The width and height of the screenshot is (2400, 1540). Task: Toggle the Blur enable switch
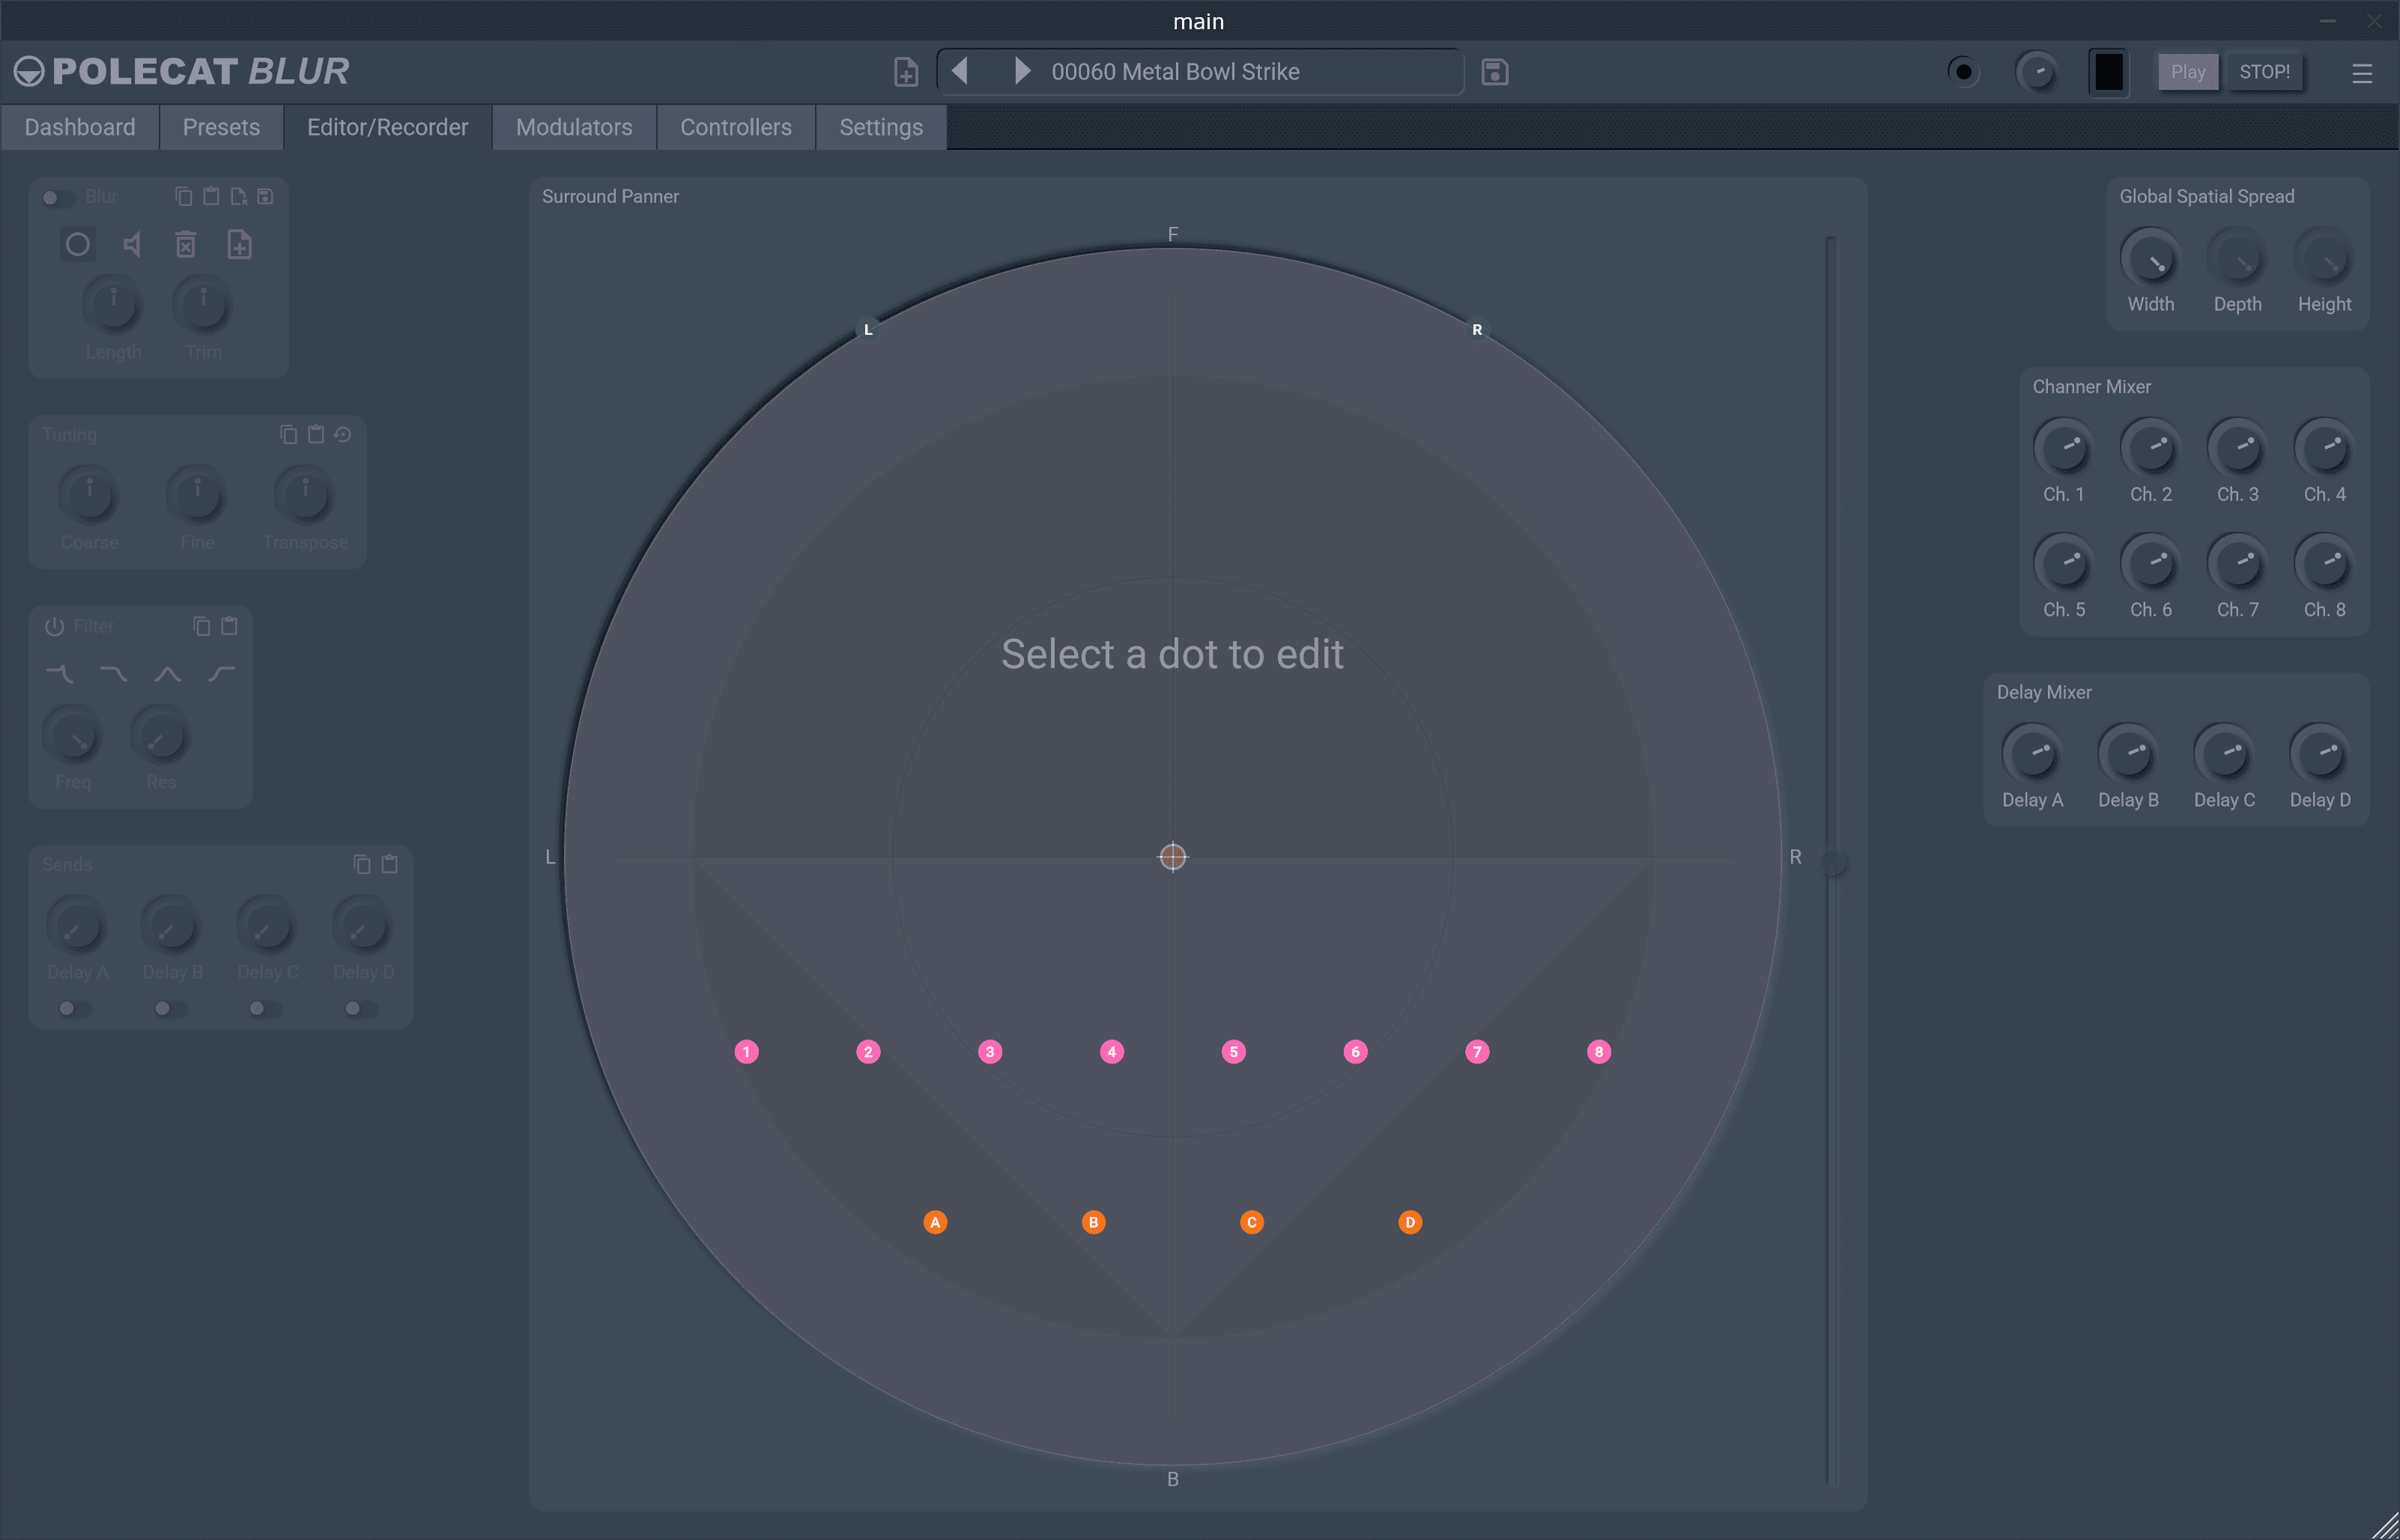point(57,197)
